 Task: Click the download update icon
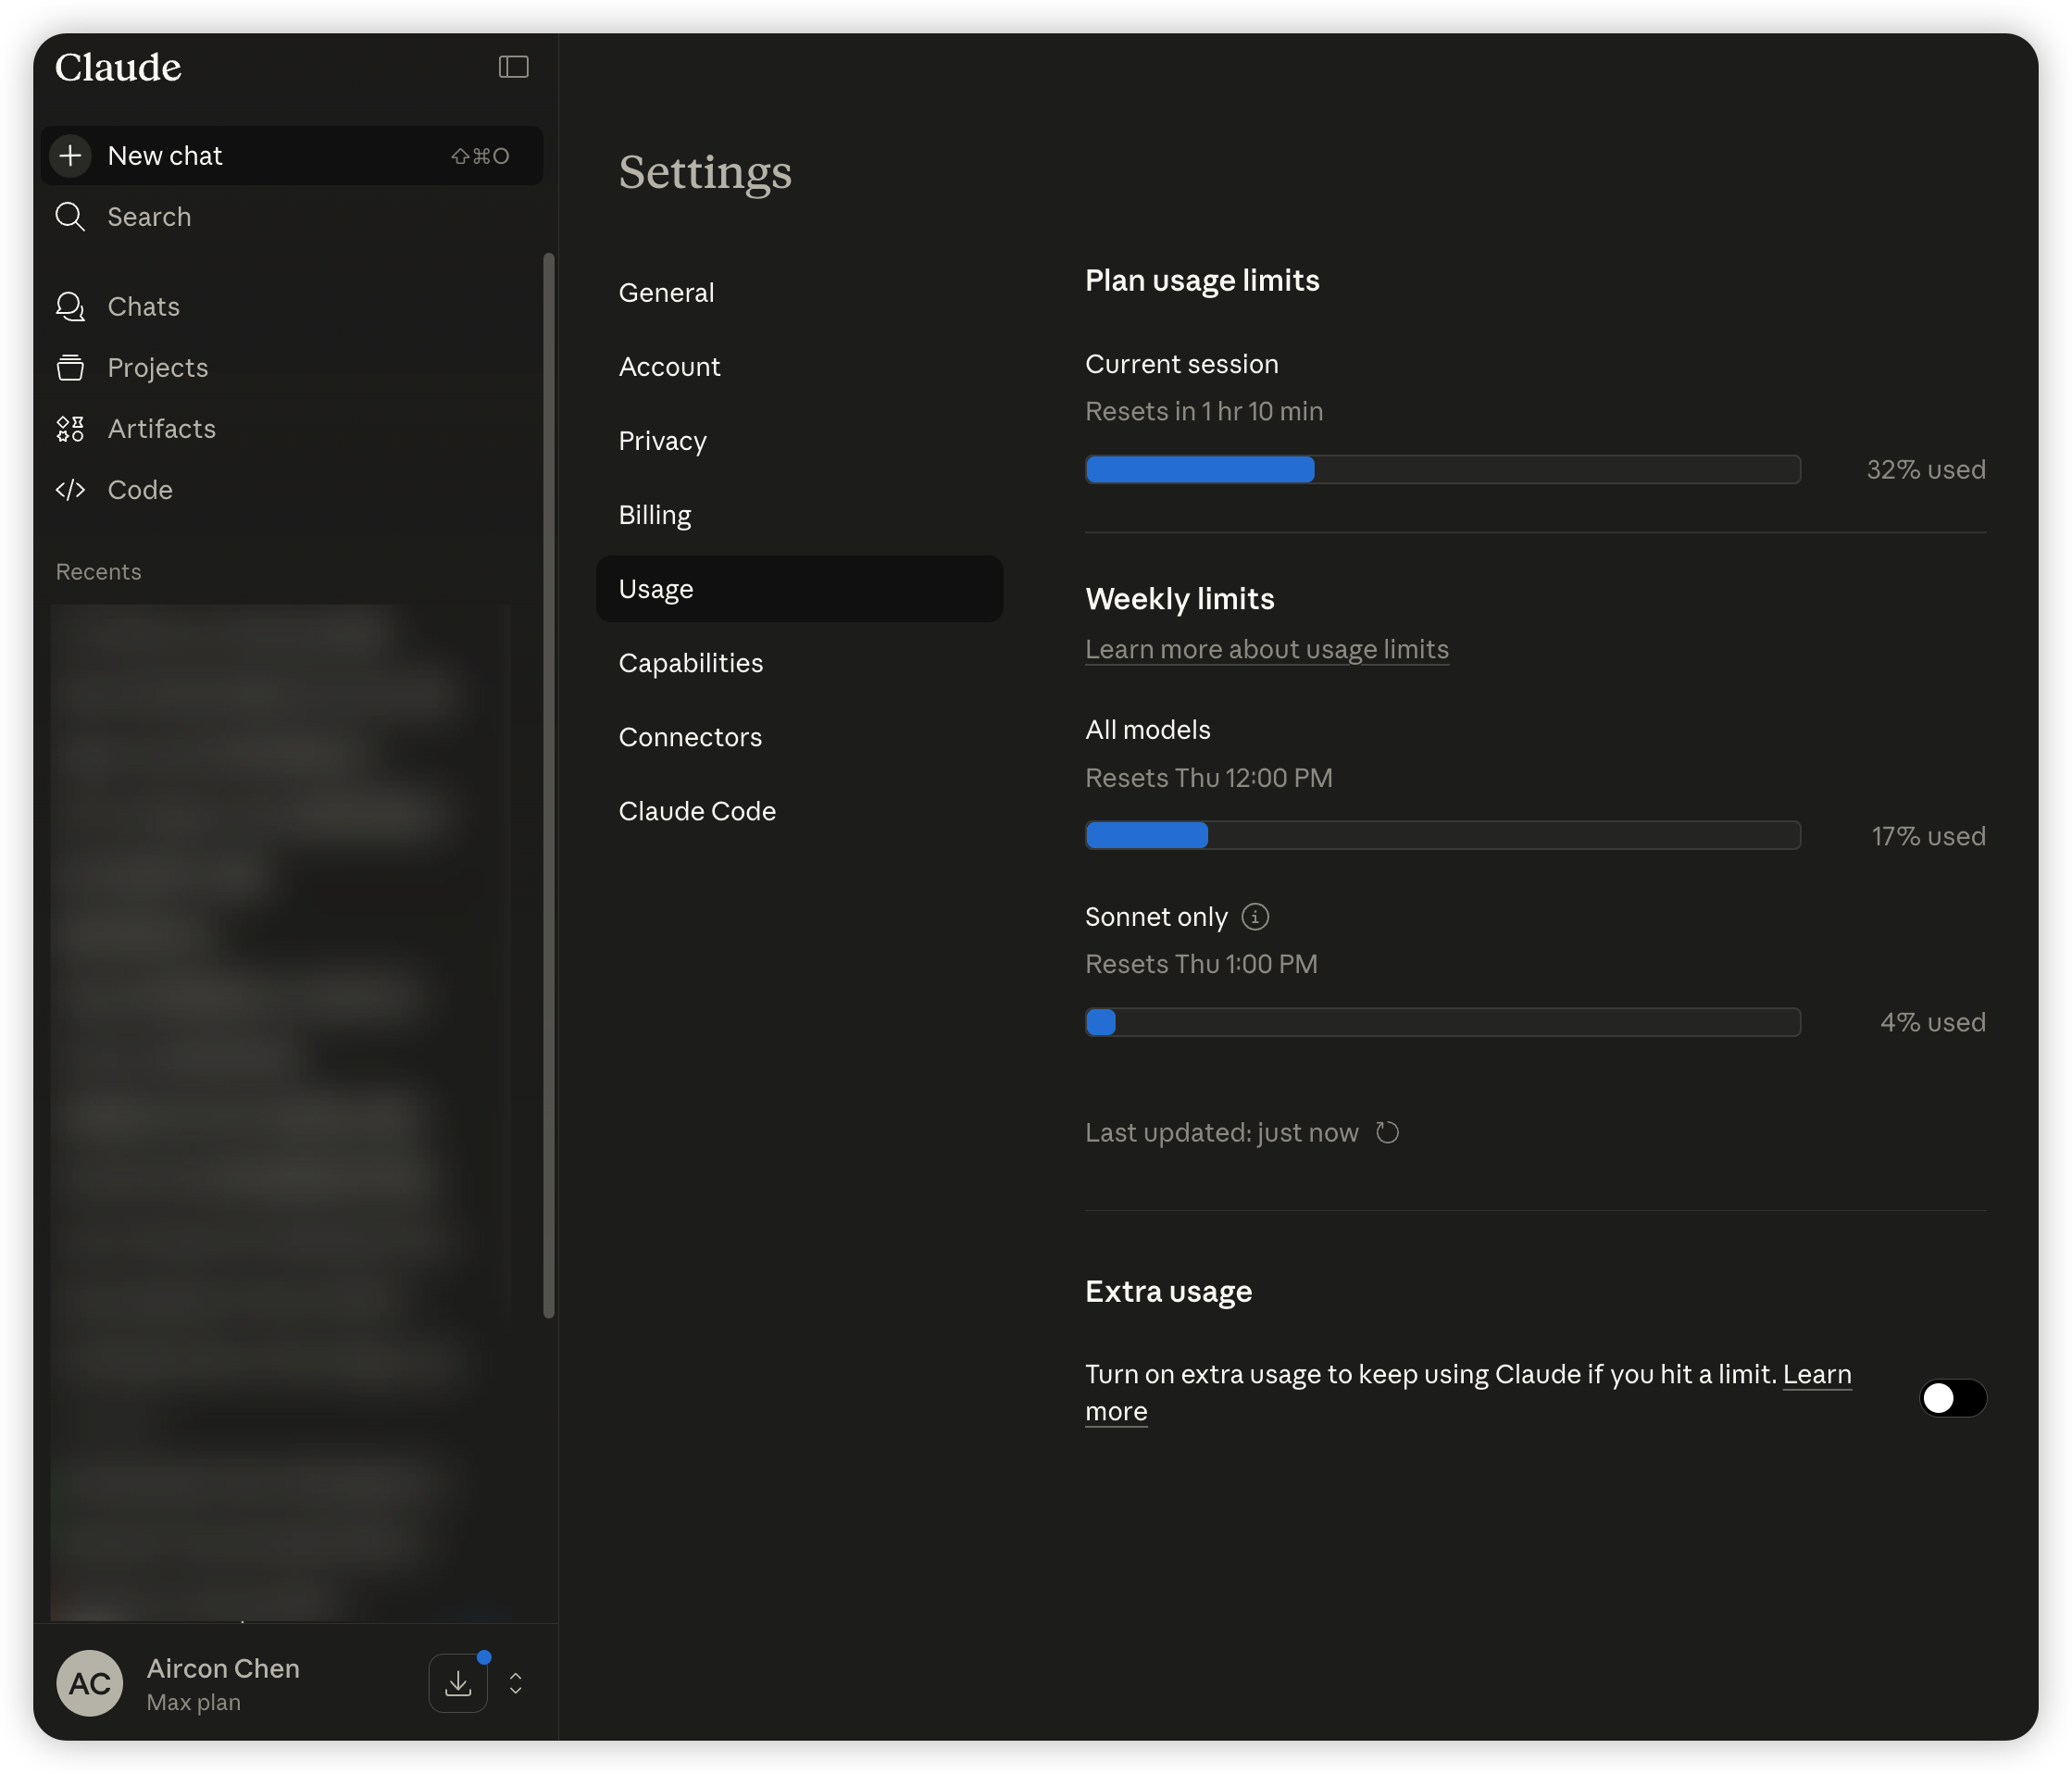tap(458, 1683)
